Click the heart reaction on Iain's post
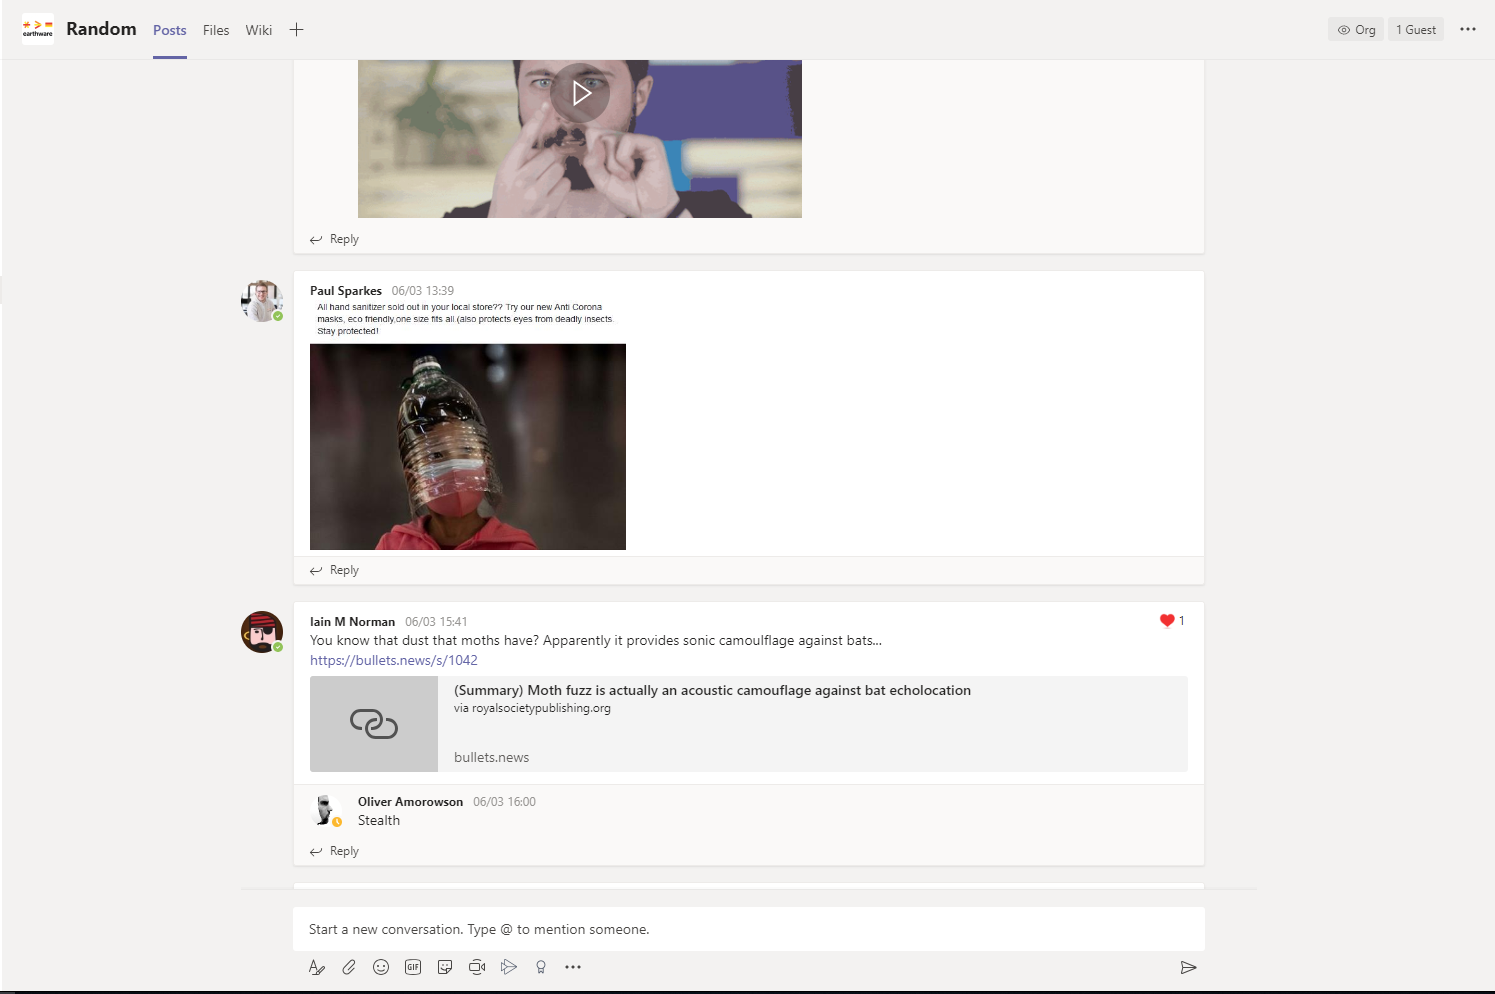Viewport: 1495px width, 994px height. 1166,621
